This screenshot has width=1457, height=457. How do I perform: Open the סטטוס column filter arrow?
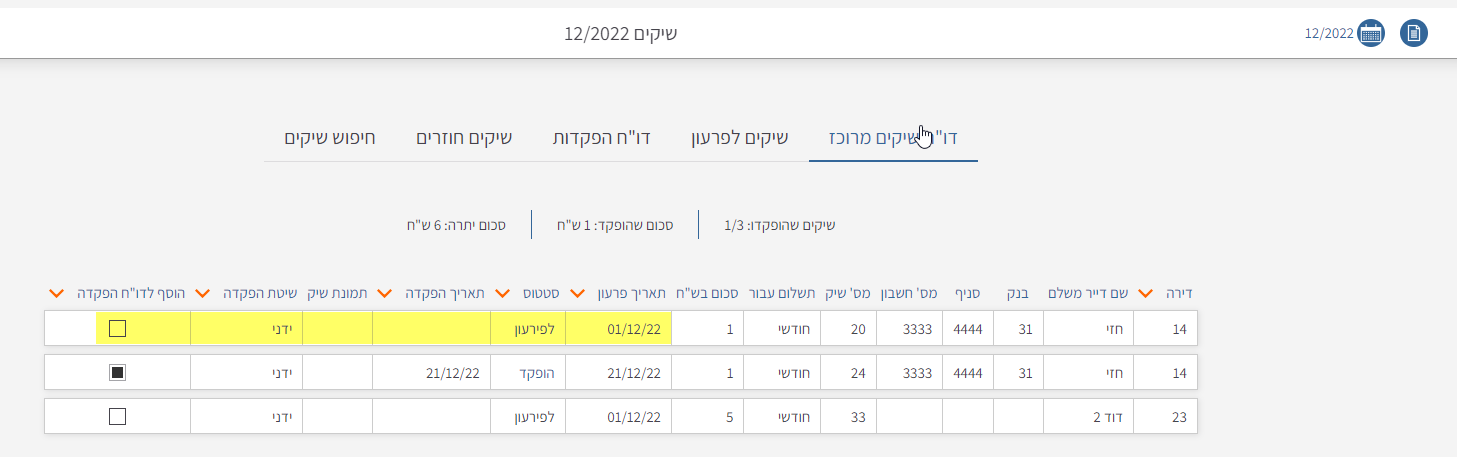[502, 293]
